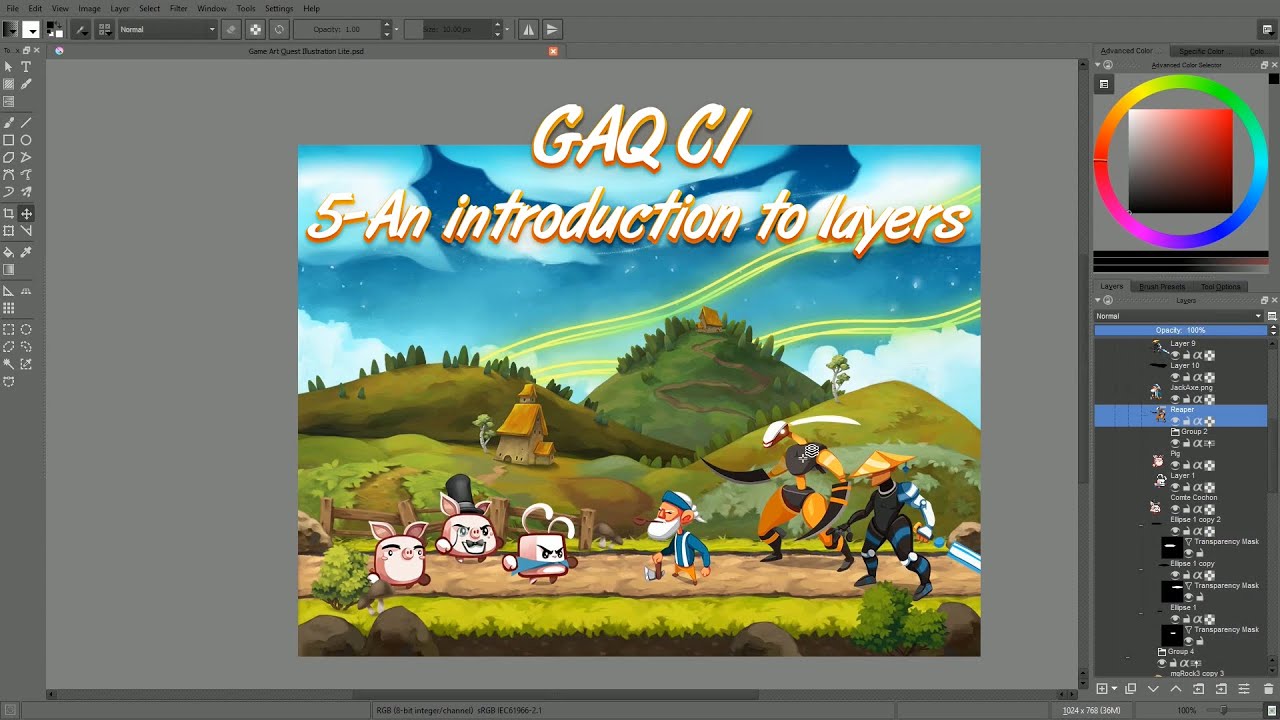
Task: Select the Perspective Grid tool
Action: tap(26, 291)
